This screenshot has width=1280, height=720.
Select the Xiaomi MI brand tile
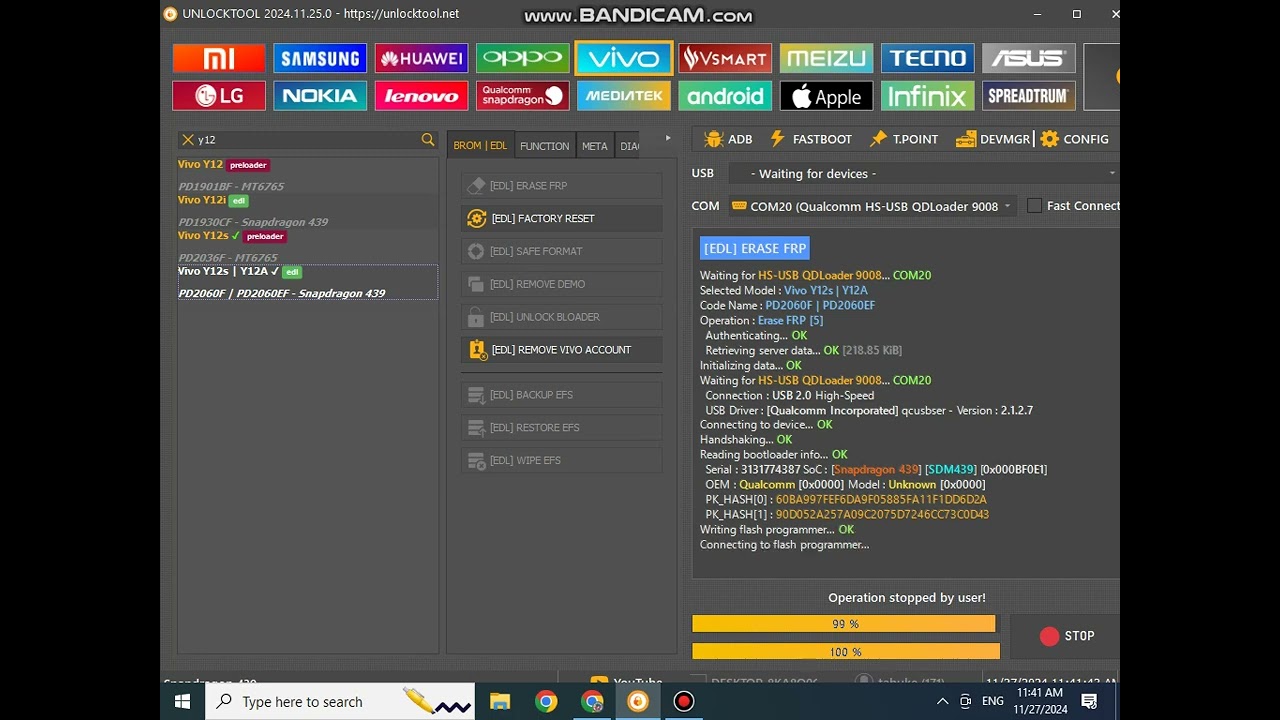[219, 58]
